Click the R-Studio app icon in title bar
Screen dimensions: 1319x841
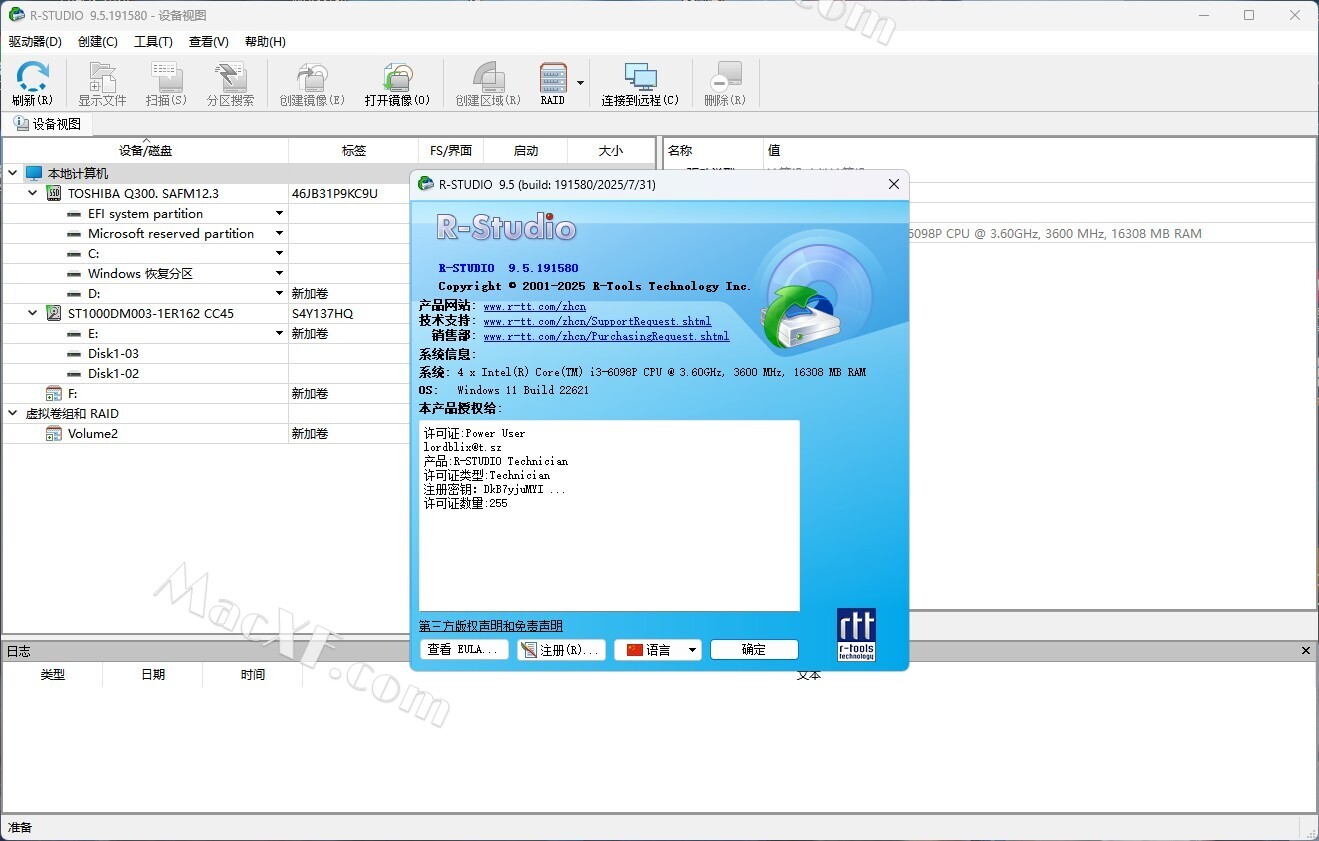[x=16, y=15]
